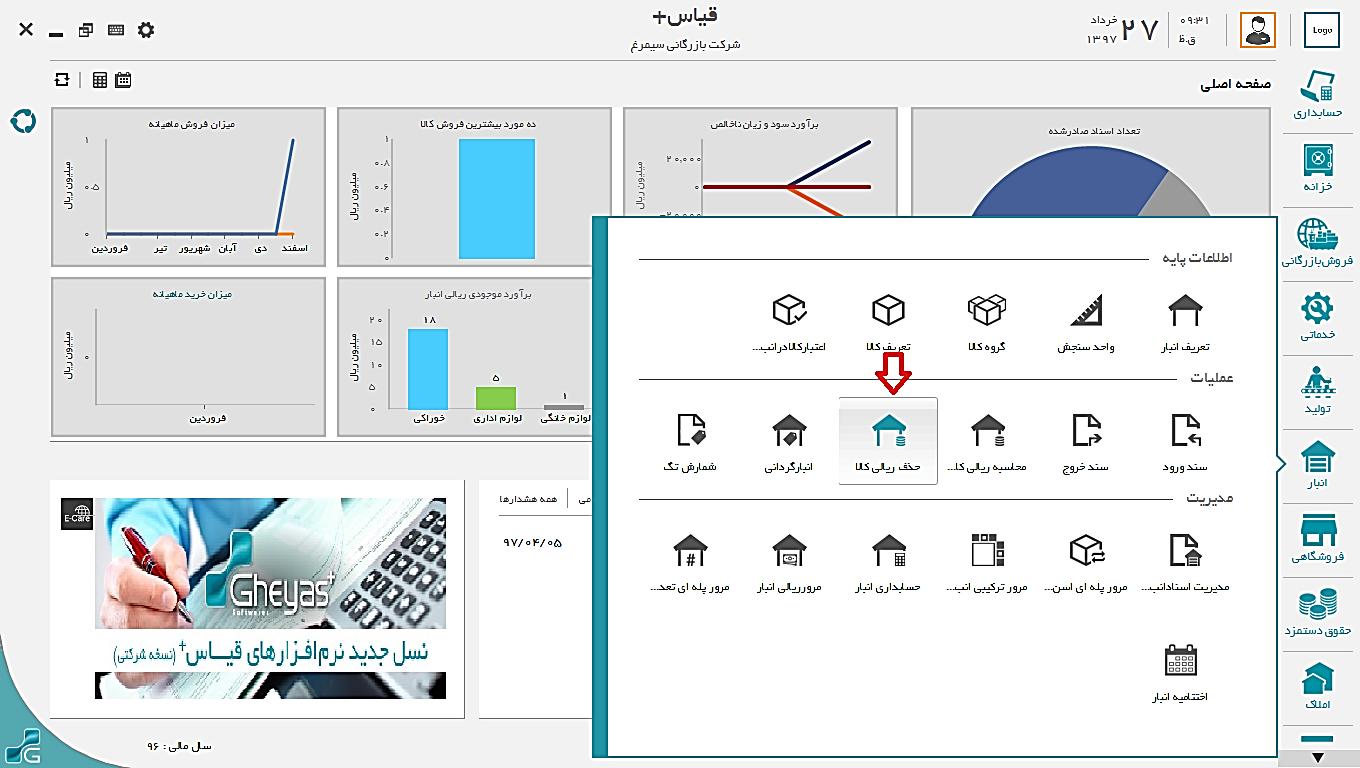The image size is (1360, 768).
Task: Click the user profile avatar
Action: click(x=1258, y=30)
